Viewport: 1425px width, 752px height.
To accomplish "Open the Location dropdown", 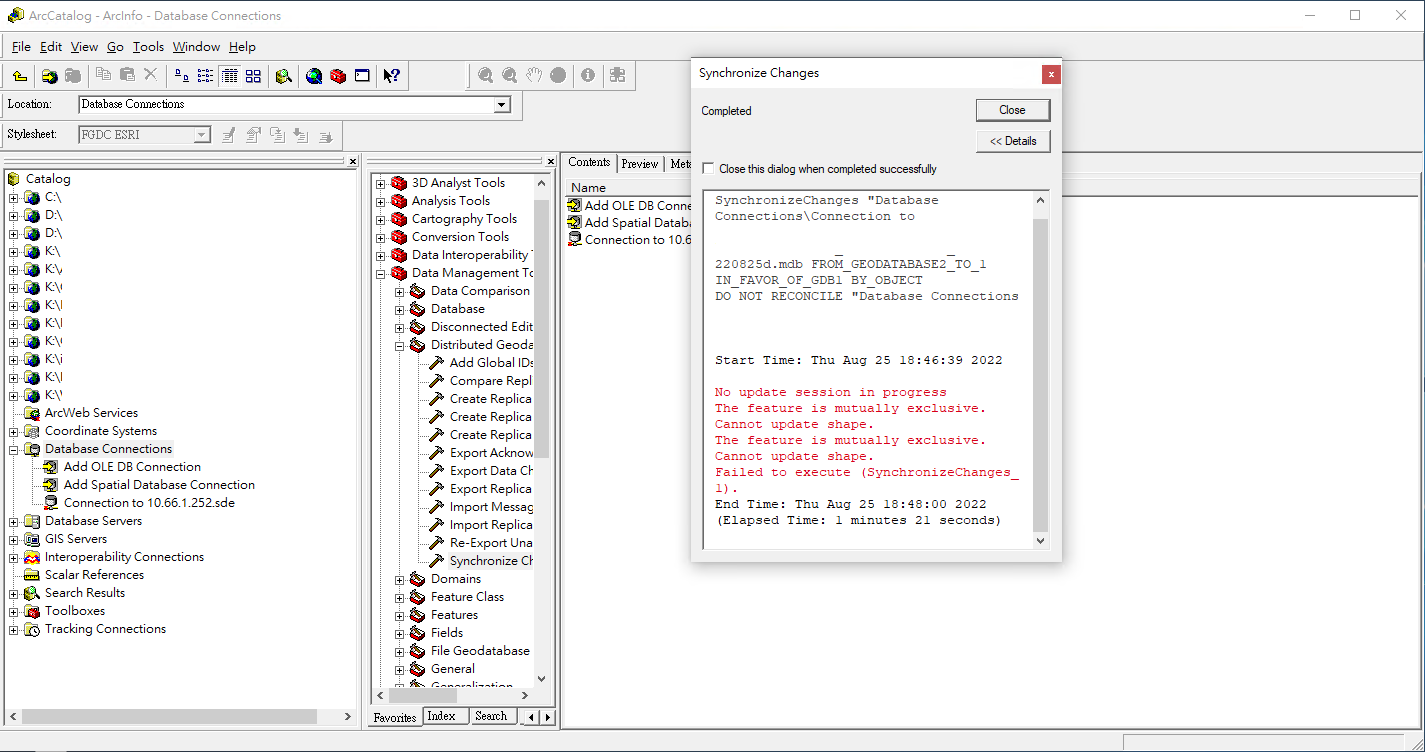I will click(x=502, y=105).
